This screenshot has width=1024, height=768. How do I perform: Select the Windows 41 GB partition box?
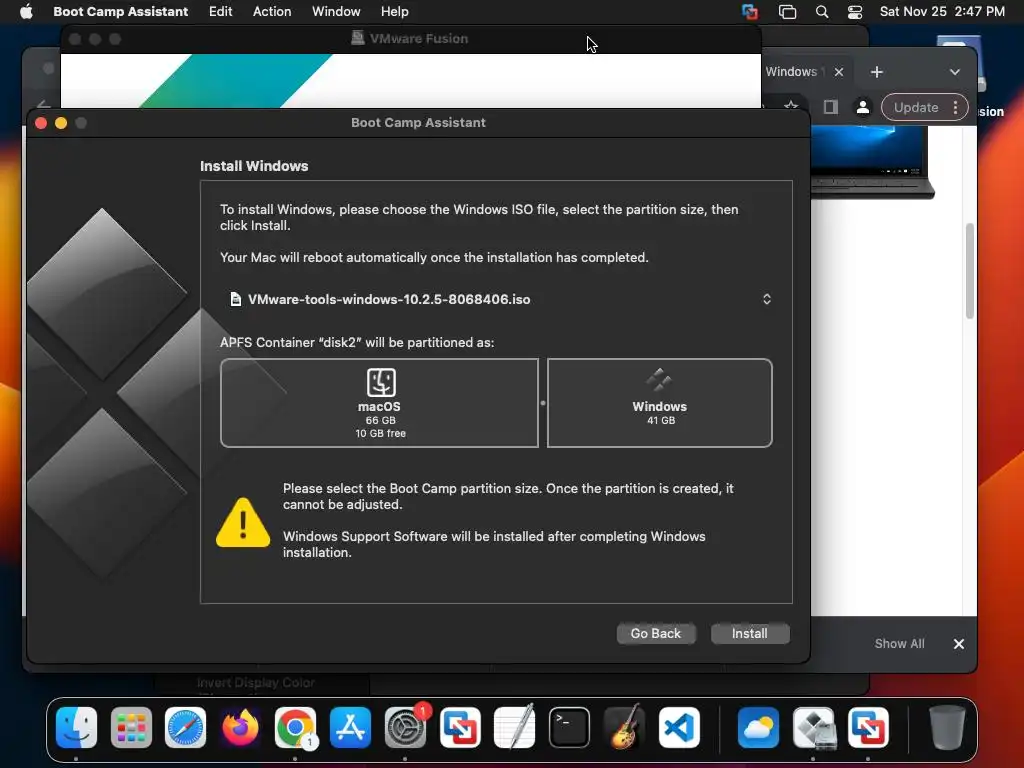tap(660, 403)
